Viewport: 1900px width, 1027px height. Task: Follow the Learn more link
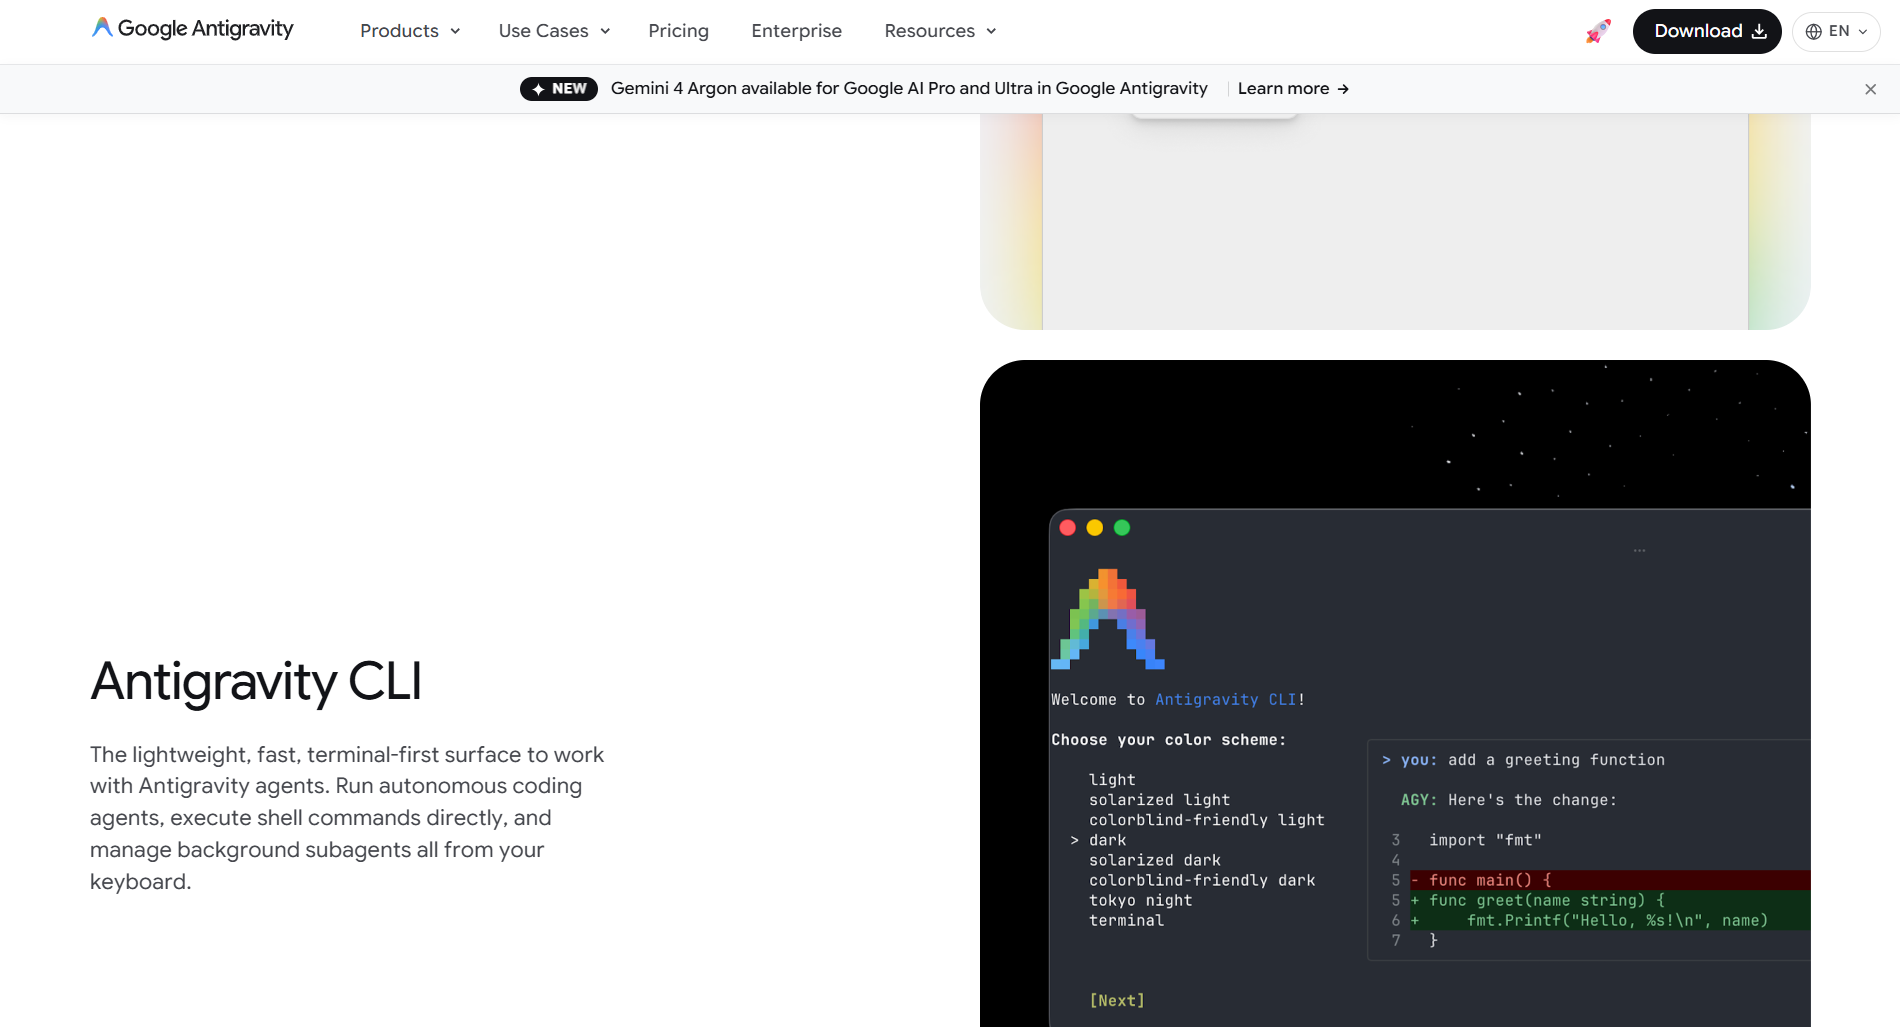point(1293,89)
